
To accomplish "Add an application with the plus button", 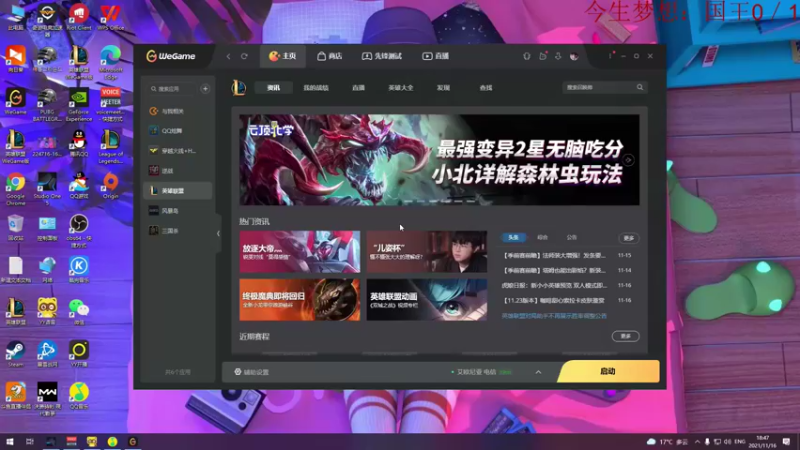I will [205, 89].
